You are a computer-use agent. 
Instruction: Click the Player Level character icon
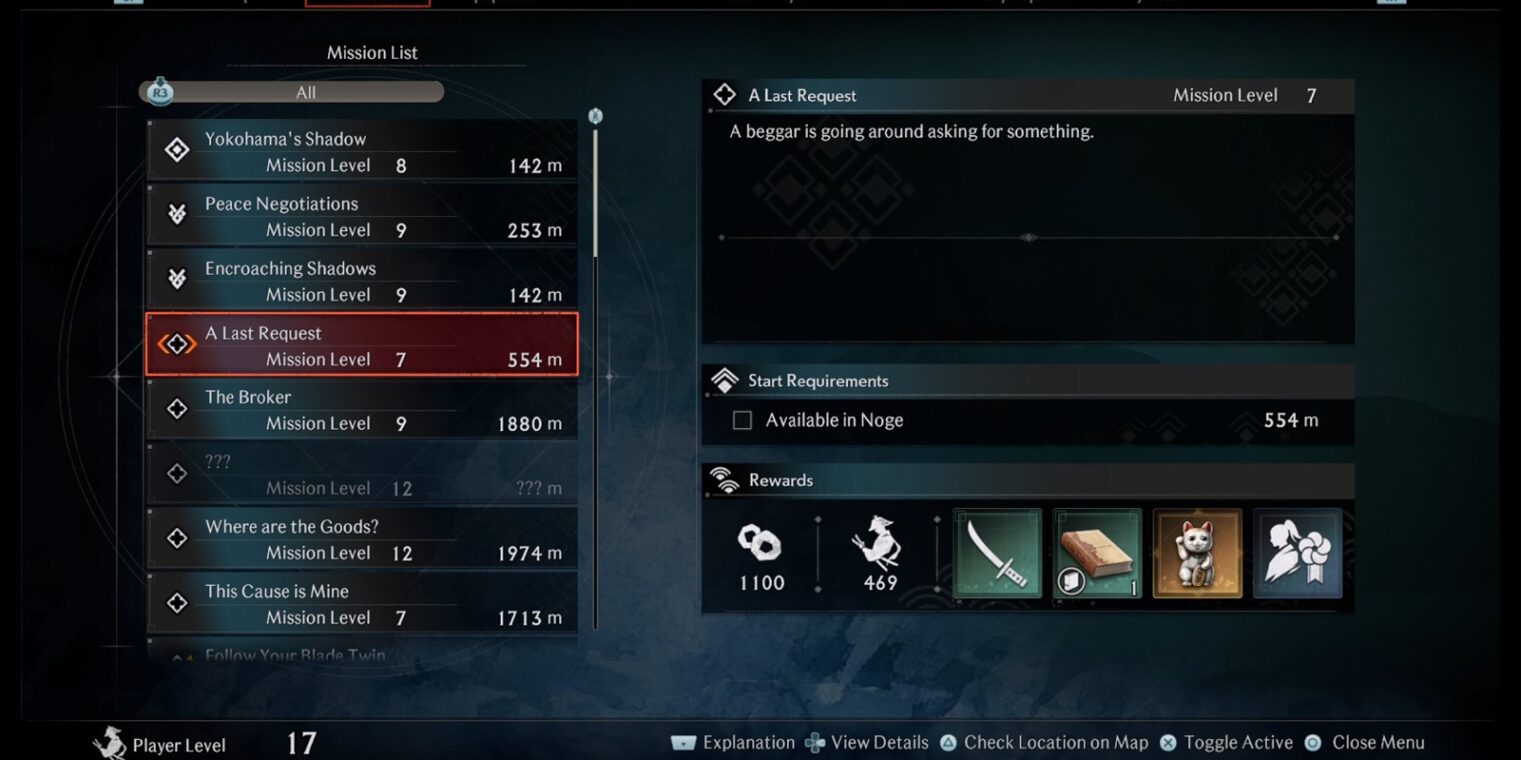pos(110,743)
